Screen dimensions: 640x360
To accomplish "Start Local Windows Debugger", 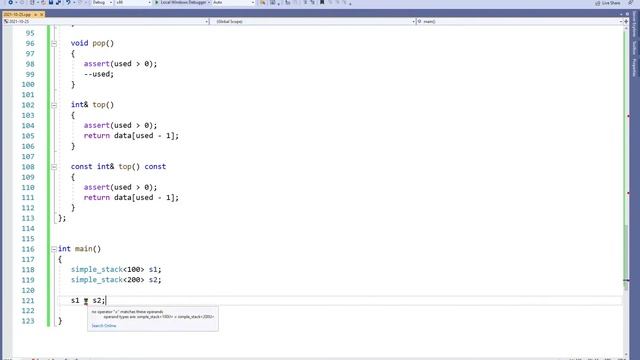I will click(x=181, y=2).
